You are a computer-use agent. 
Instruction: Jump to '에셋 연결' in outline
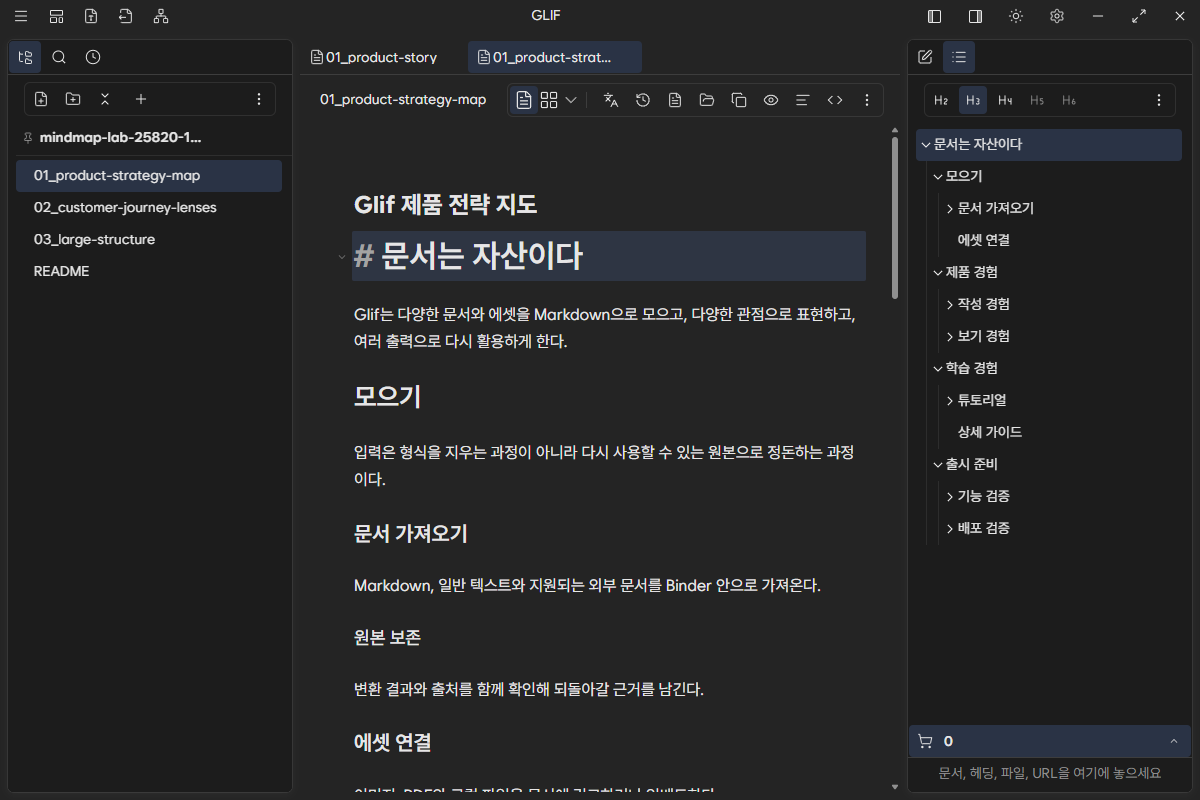pos(984,240)
